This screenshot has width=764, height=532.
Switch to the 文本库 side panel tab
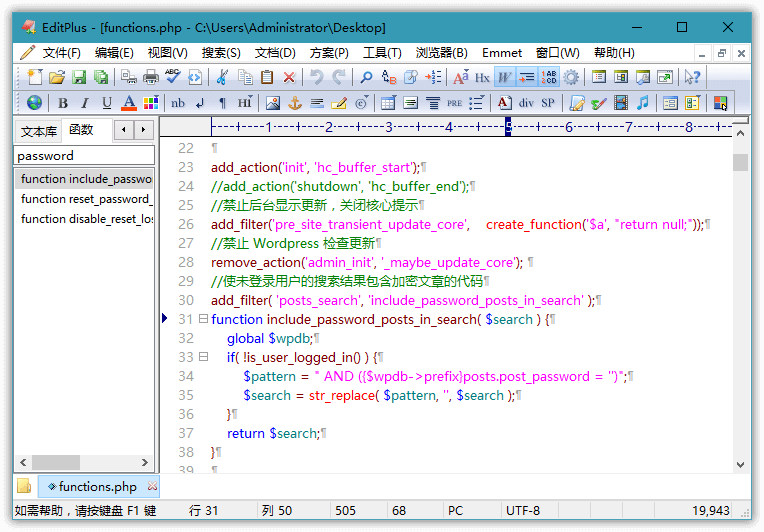[x=39, y=131]
